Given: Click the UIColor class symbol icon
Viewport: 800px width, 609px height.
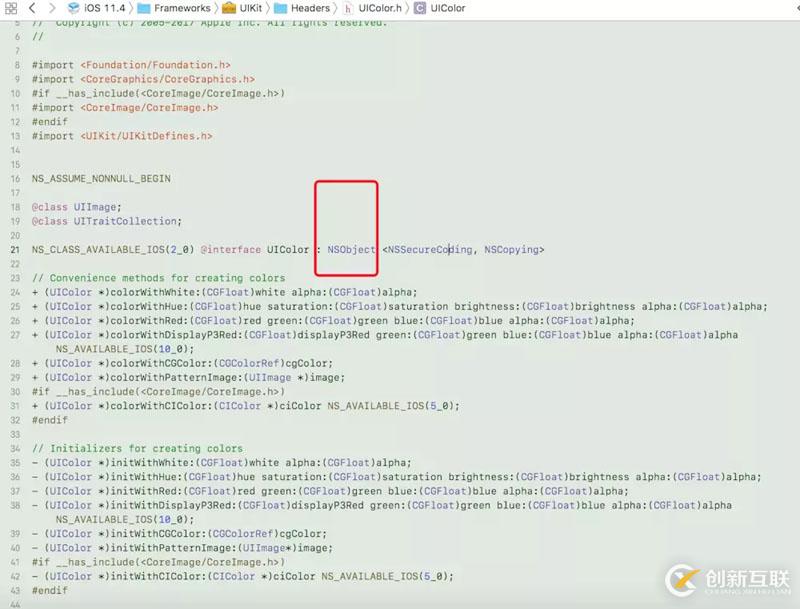Looking at the screenshot, I should click(419, 8).
